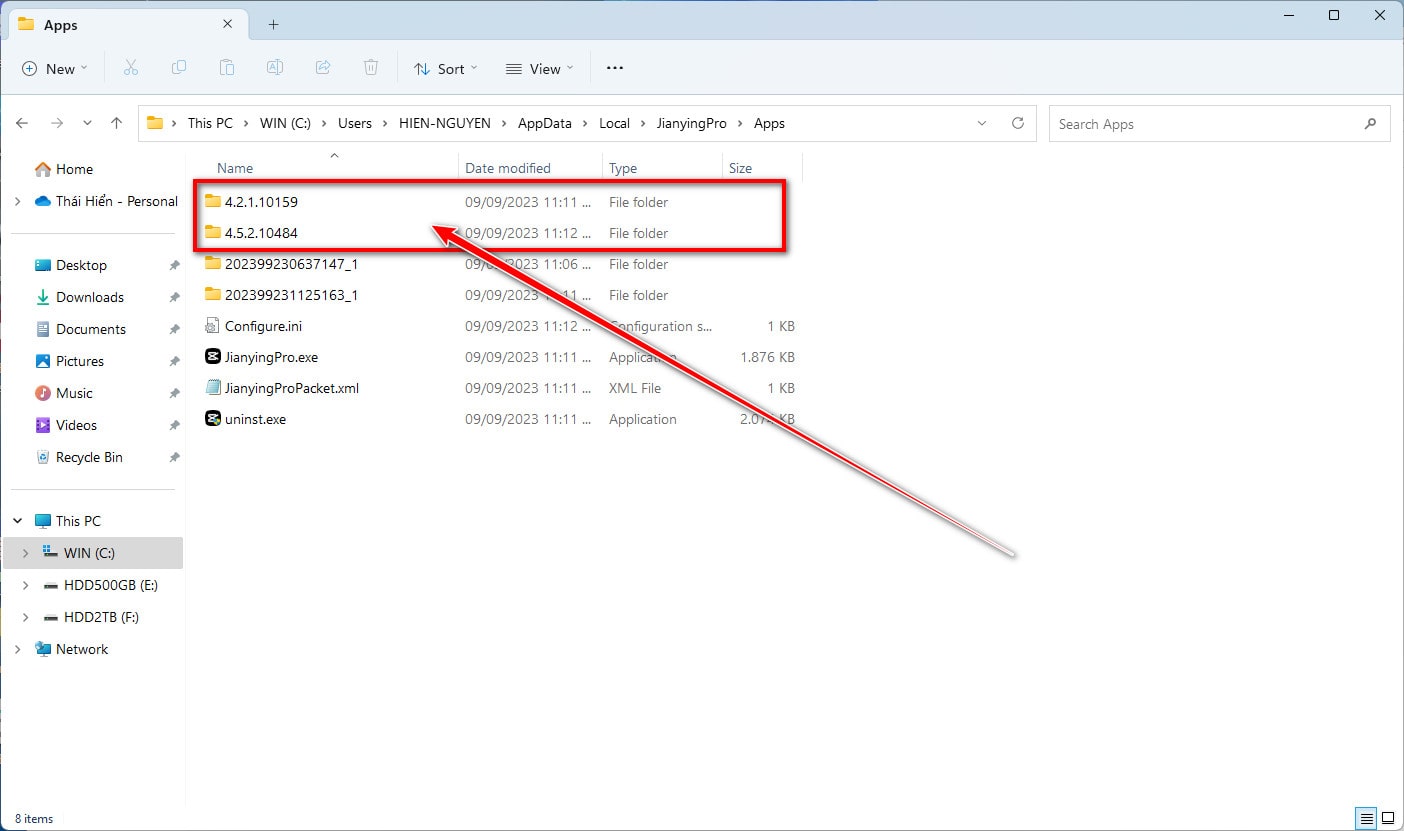
Task: Open Pictures quick access item
Action: click(69, 361)
